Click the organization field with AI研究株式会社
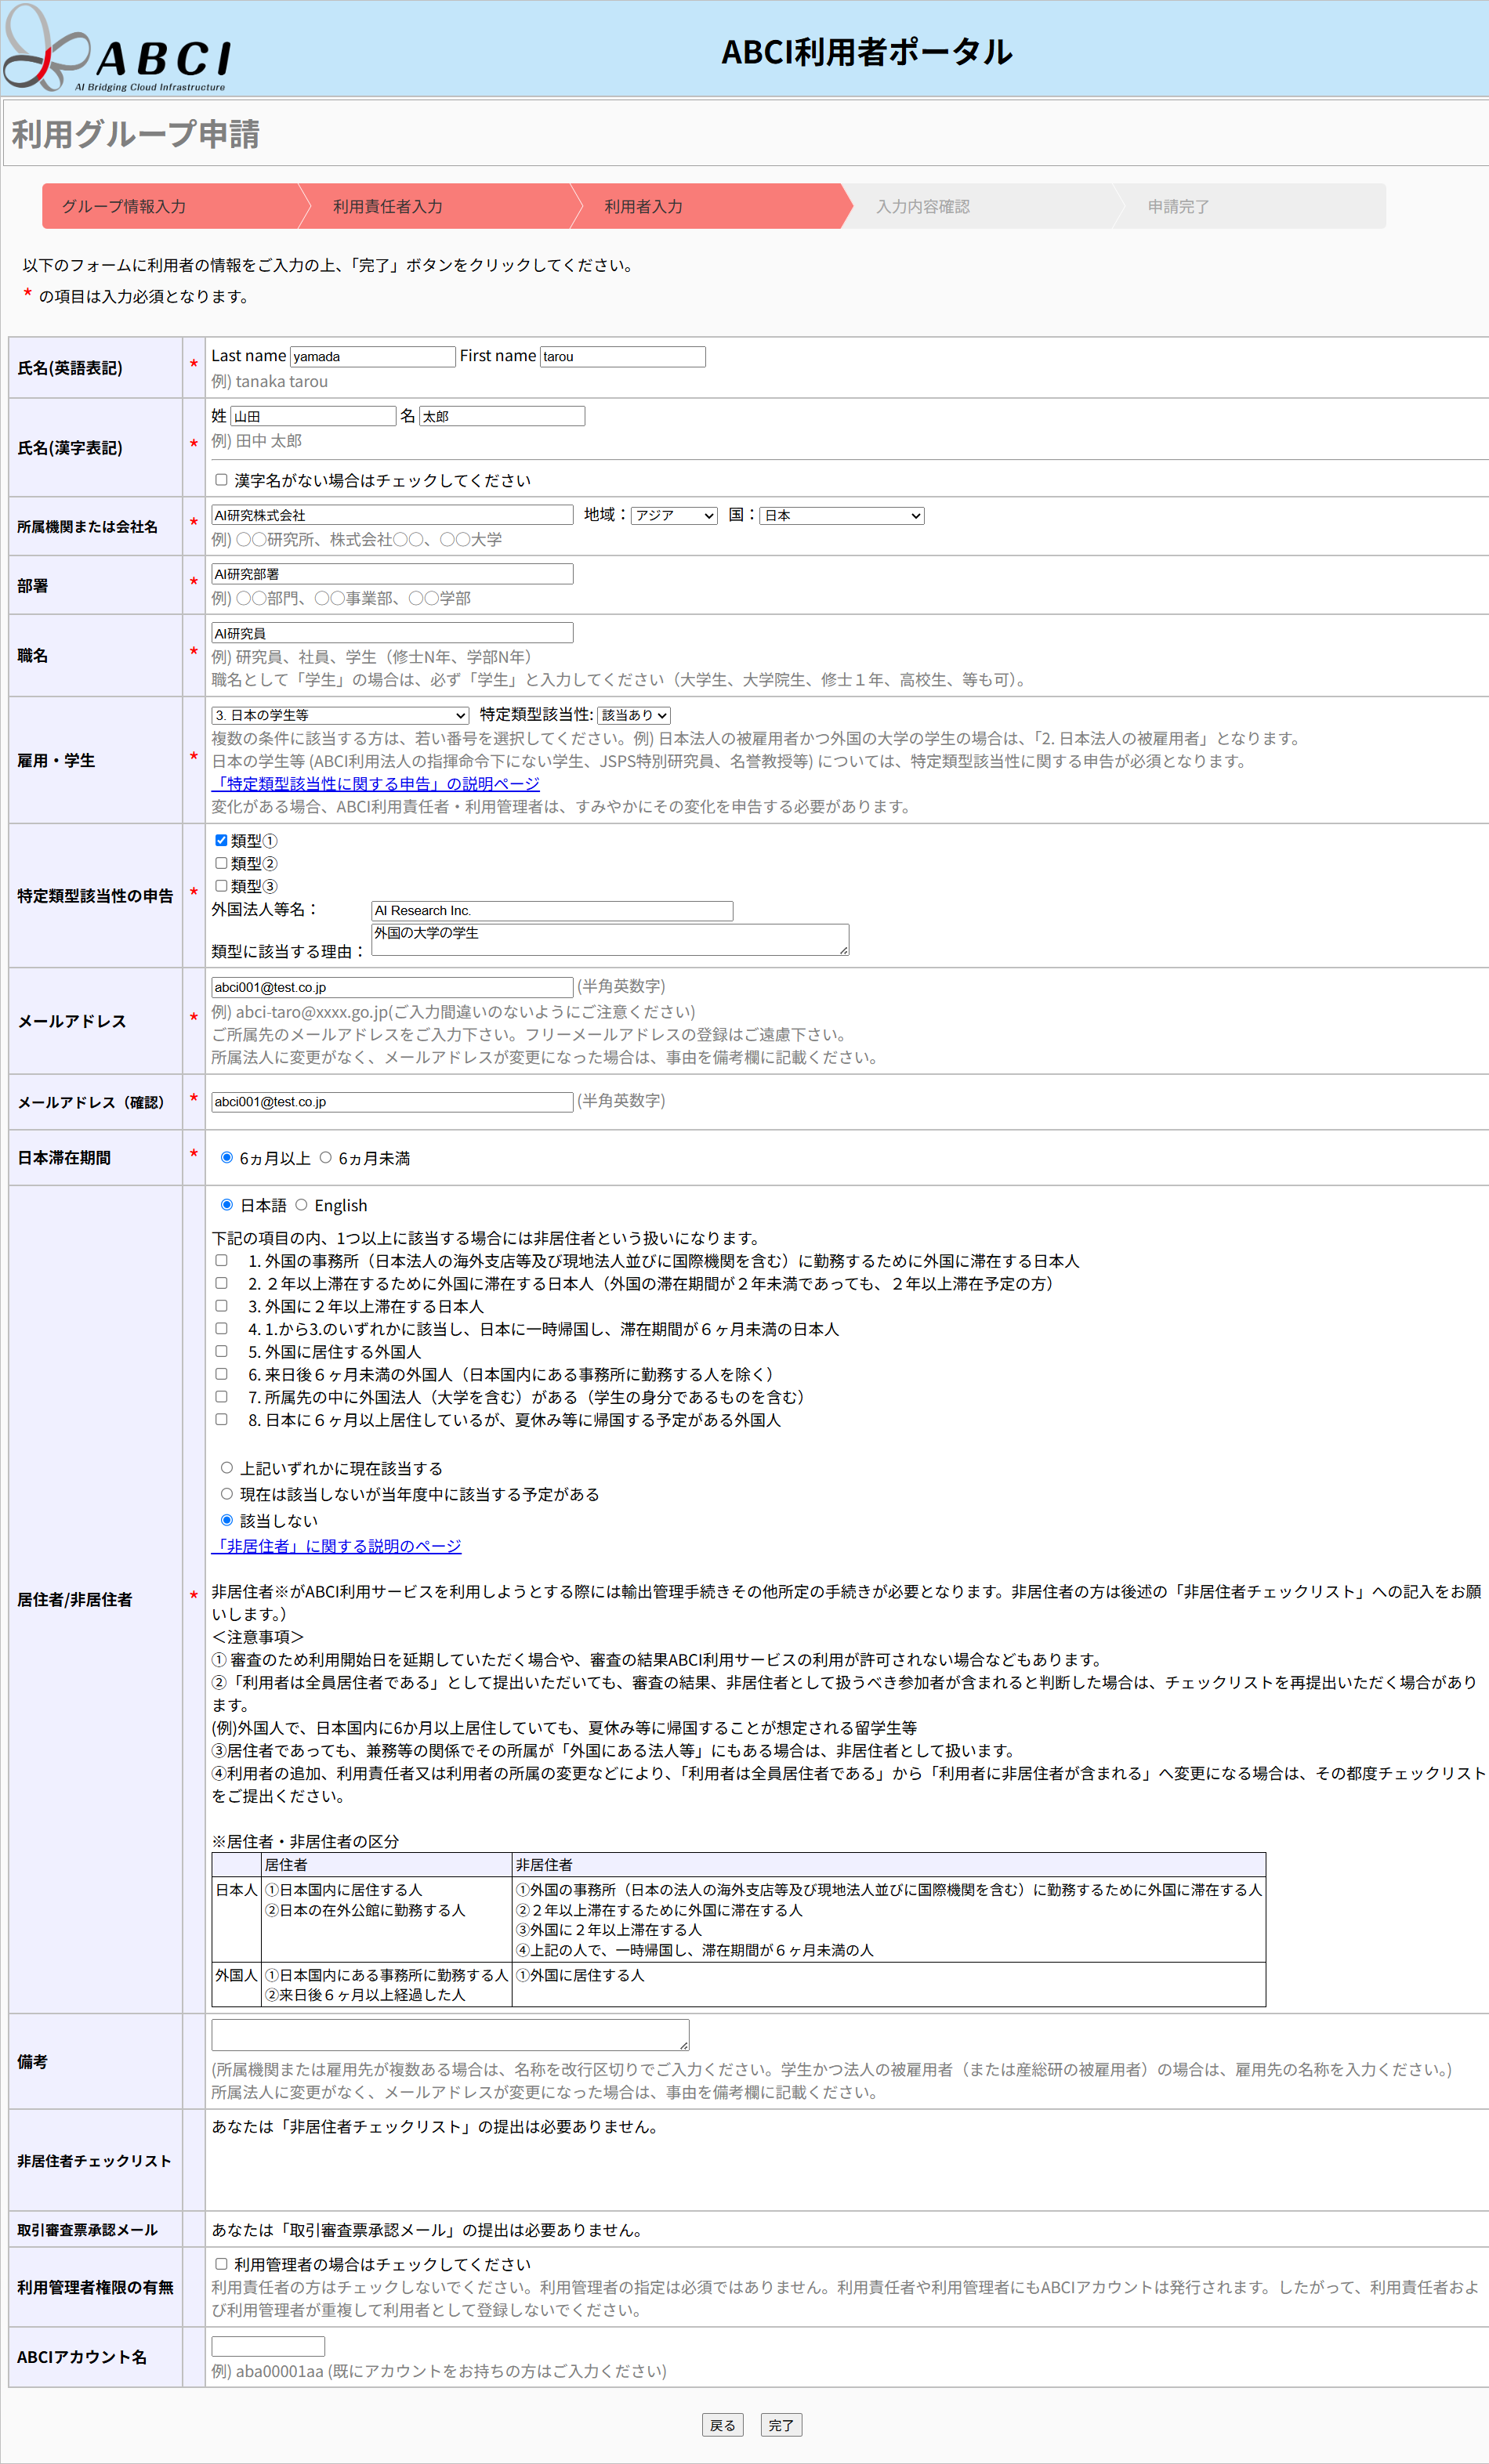The height and width of the screenshot is (2464, 1489). 392,515
